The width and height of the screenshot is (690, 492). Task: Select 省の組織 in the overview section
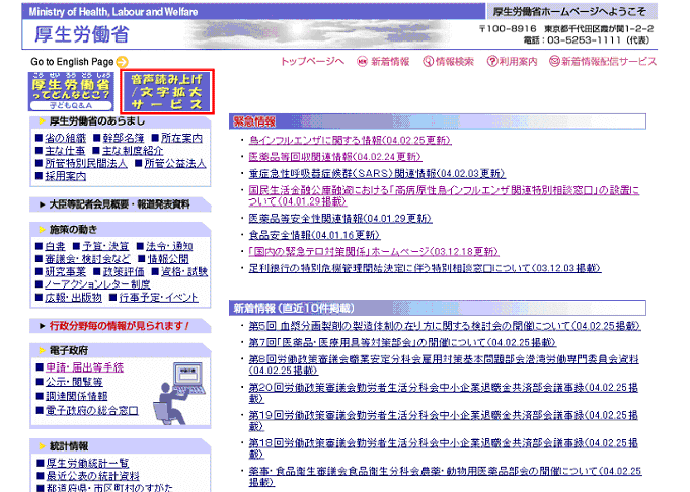coord(65,137)
